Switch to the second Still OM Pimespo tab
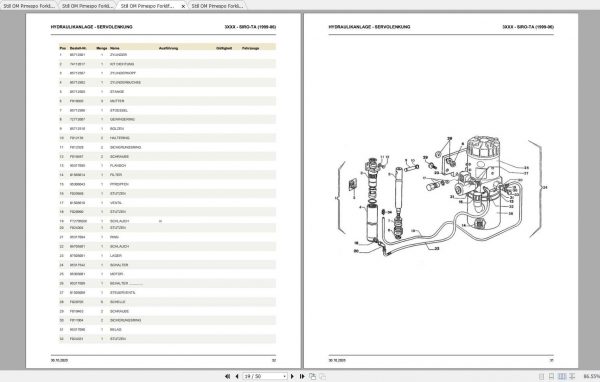The image size is (600, 382). (87, 6)
